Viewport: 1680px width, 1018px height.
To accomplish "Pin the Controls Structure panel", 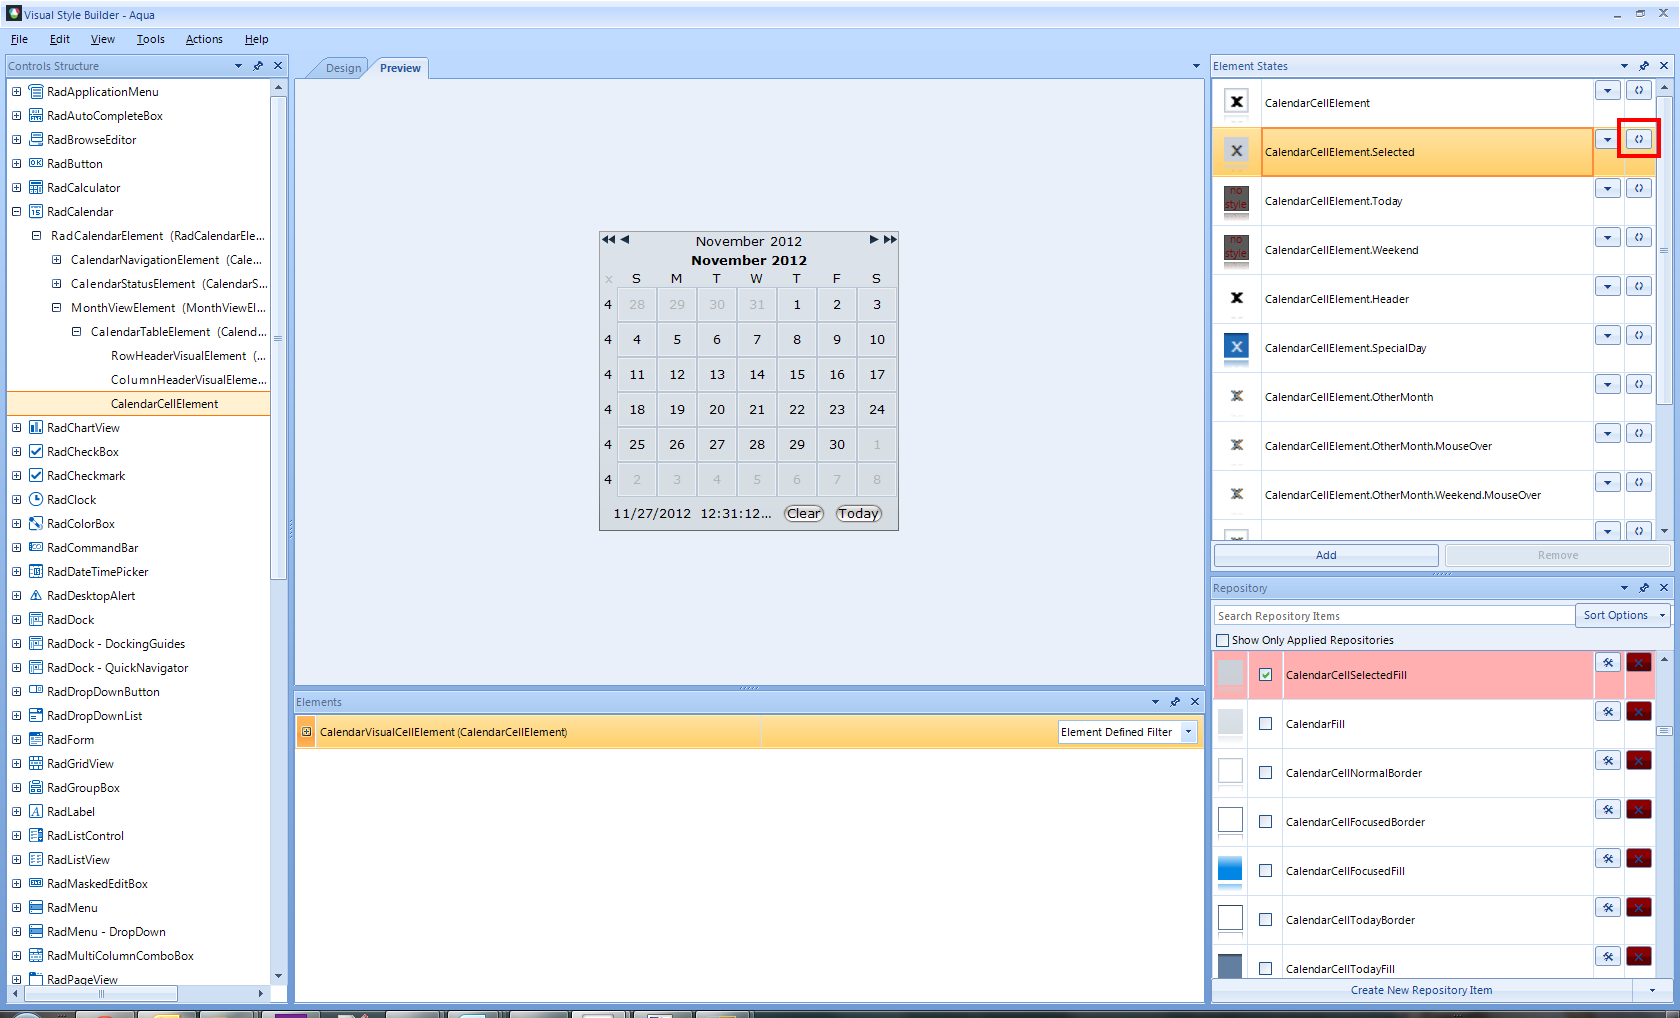I will 258,66.
